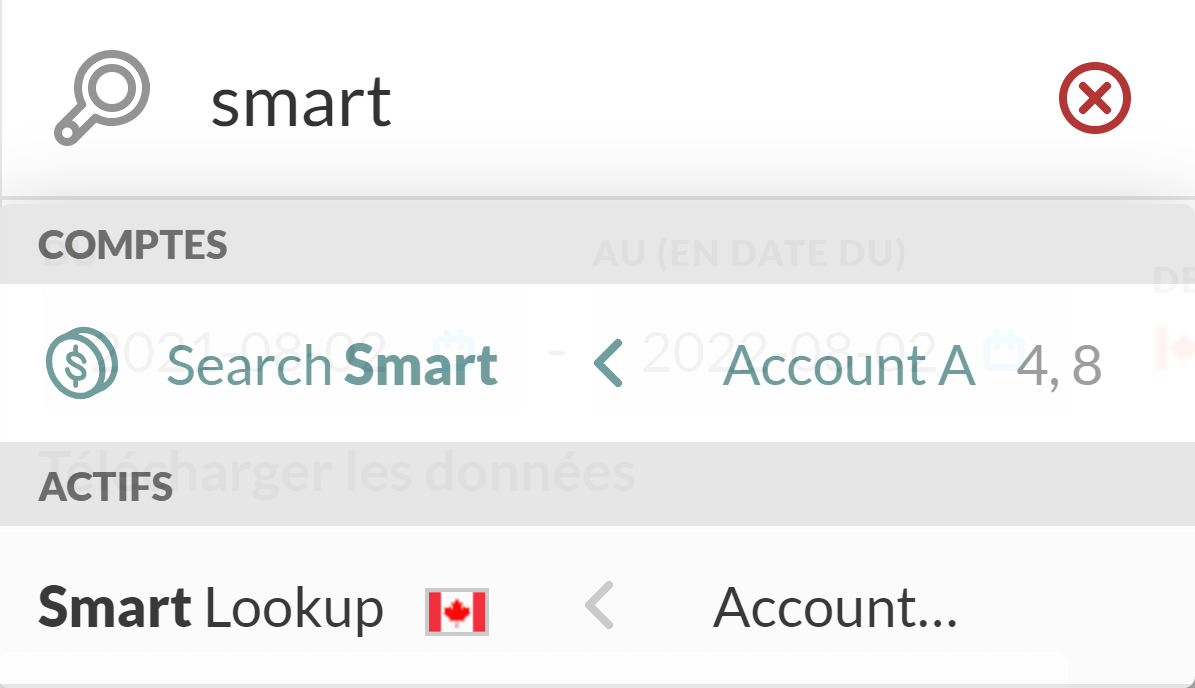Click the dimmed "AU (EN DATE DU)" label
1195x688 pixels.
pyautogui.click(x=749, y=254)
